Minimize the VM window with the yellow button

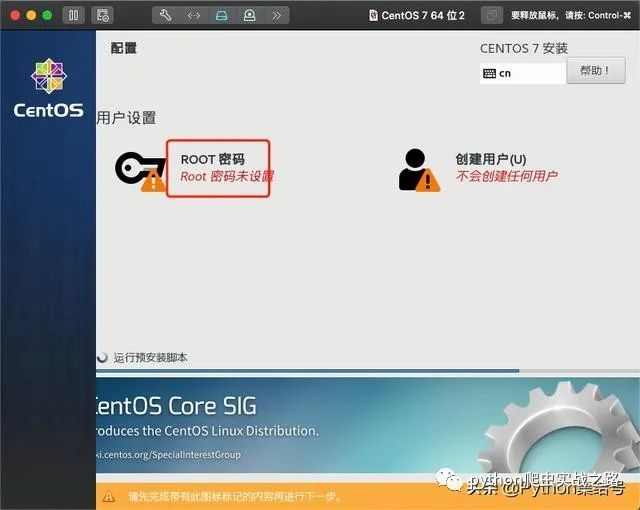[x=31, y=16]
